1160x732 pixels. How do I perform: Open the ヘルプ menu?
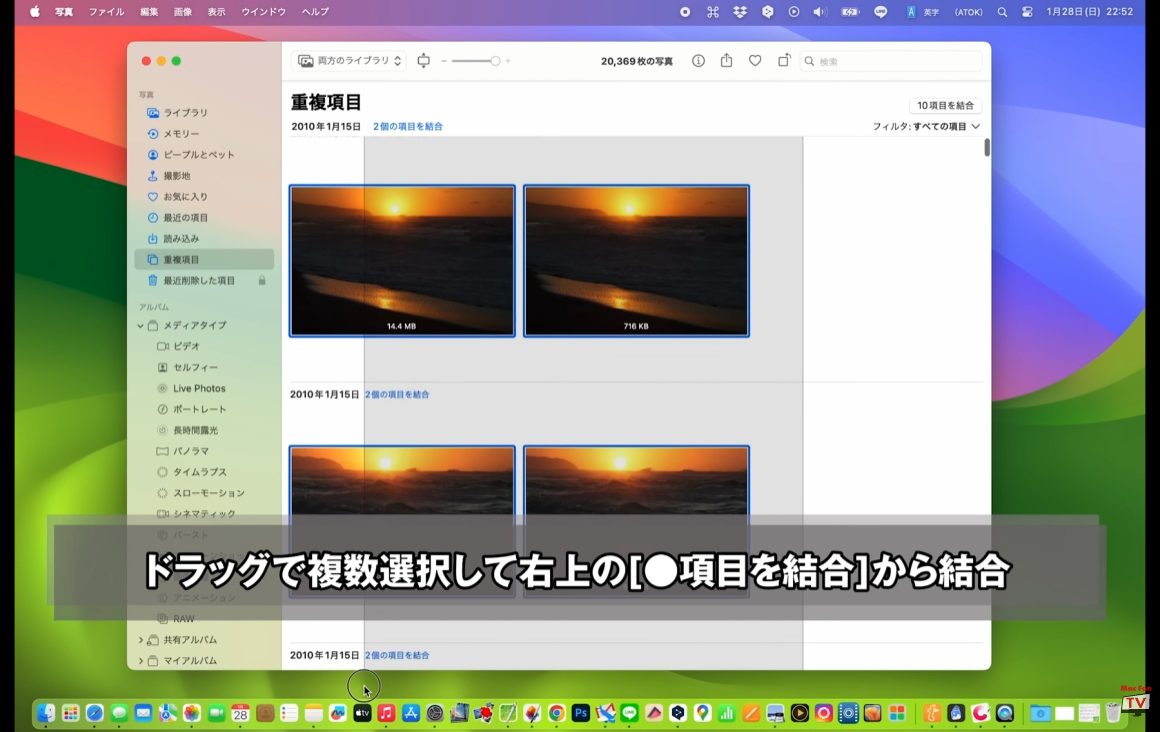[x=315, y=12]
